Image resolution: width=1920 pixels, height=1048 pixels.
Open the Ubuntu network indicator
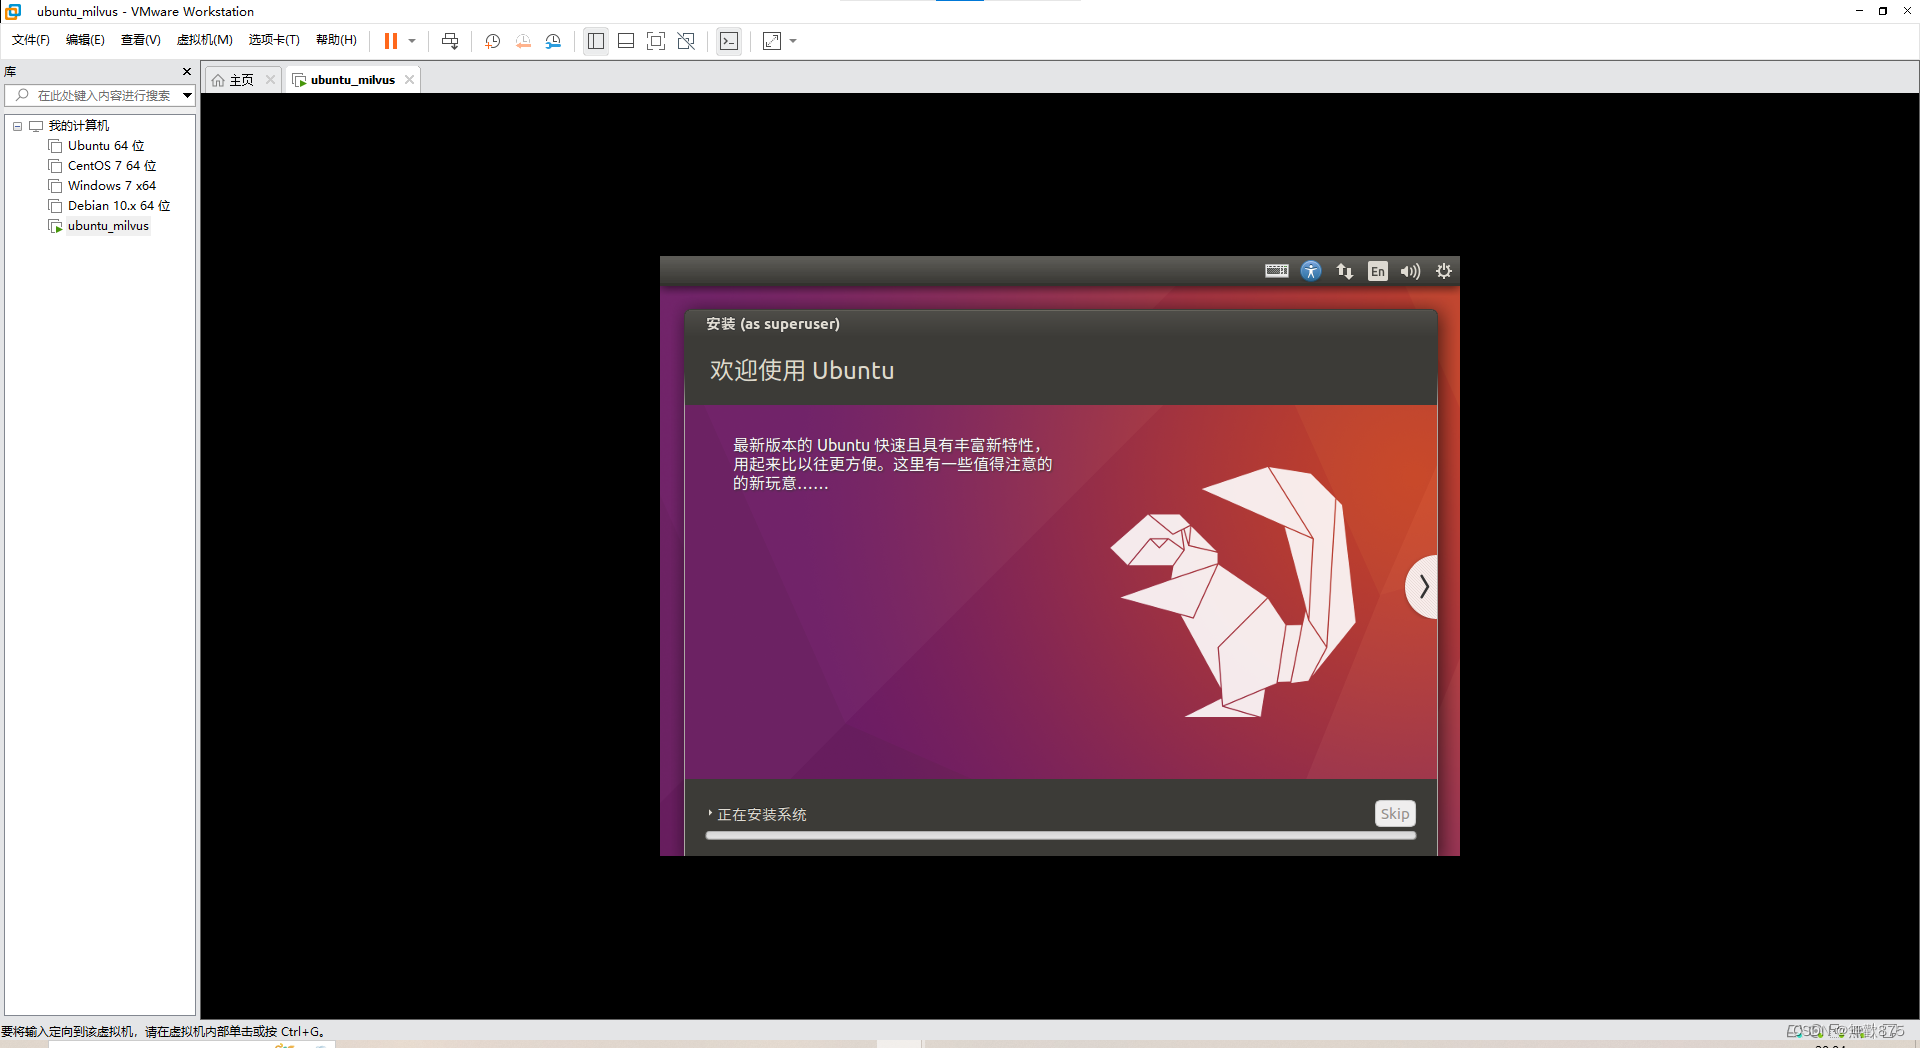[1345, 271]
